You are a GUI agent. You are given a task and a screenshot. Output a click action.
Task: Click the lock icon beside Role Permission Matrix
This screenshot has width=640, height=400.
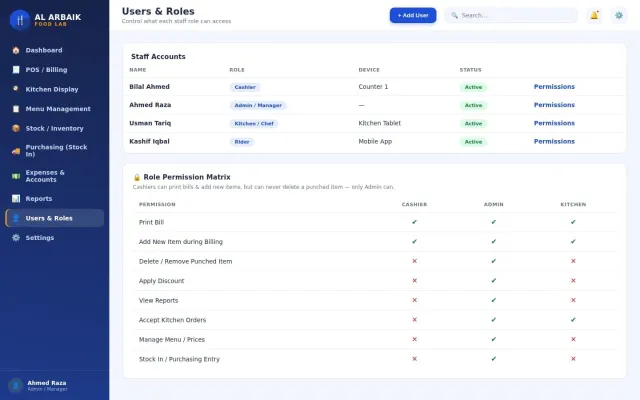point(137,177)
